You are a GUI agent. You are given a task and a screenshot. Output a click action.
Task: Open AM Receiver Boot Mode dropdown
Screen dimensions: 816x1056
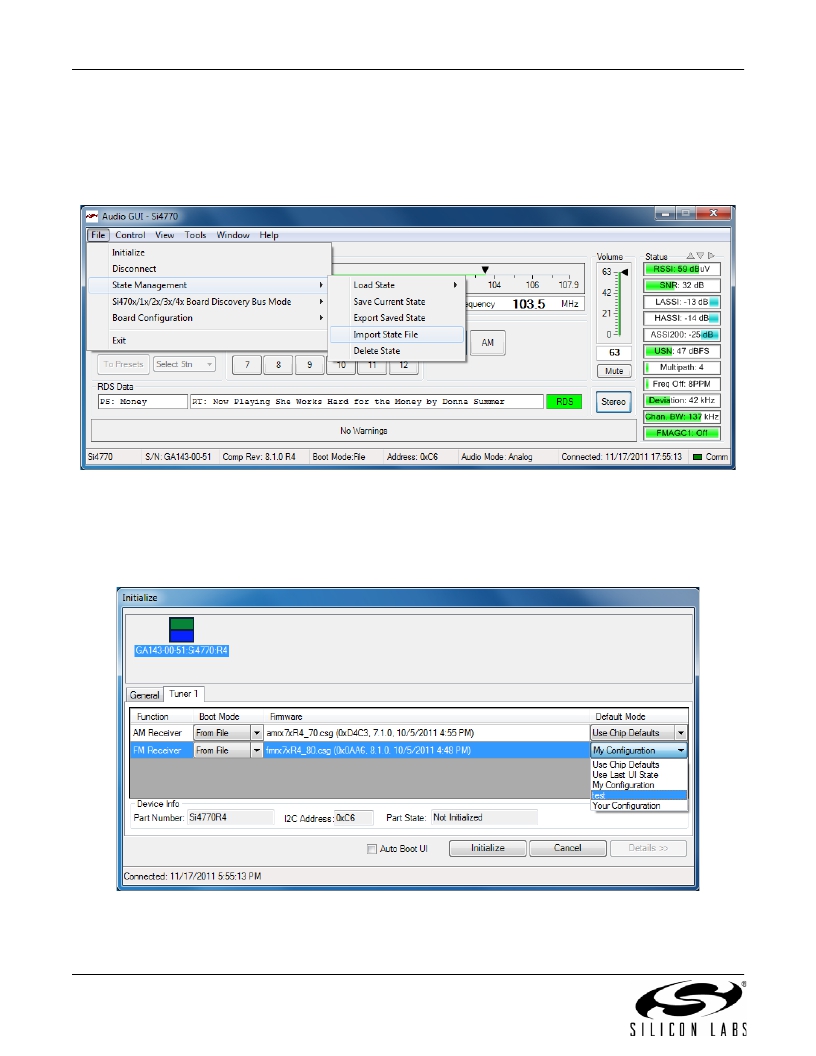(257, 733)
